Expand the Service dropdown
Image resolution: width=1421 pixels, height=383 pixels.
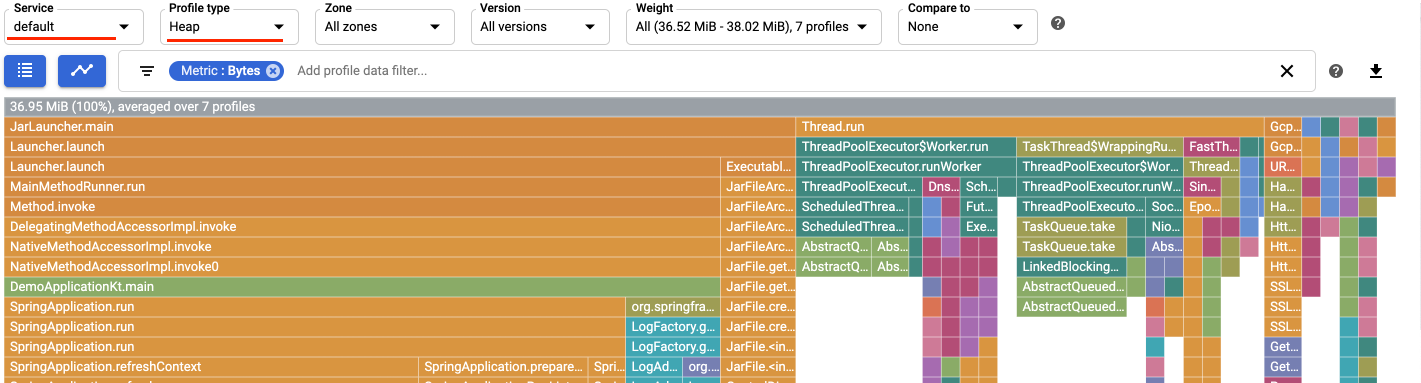tap(70, 27)
